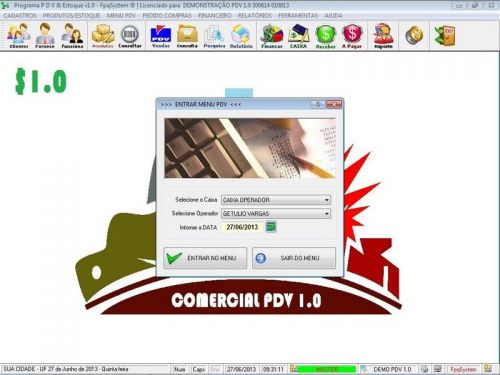Open the Consulta folder icon
This screenshot has height=375, width=500.
pos(187,35)
